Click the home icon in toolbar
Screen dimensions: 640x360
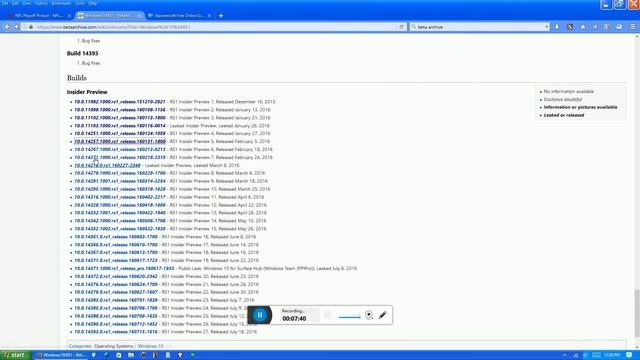[583, 27]
